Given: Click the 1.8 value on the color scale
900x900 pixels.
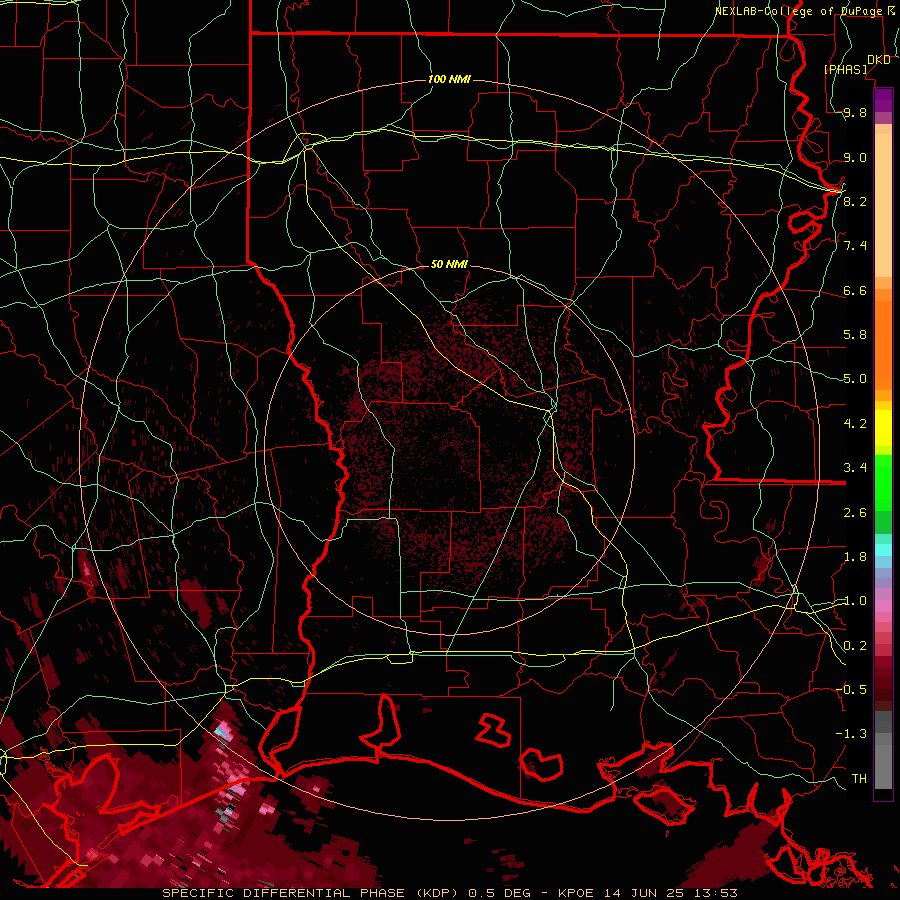Looking at the screenshot, I should pyautogui.click(x=855, y=557).
